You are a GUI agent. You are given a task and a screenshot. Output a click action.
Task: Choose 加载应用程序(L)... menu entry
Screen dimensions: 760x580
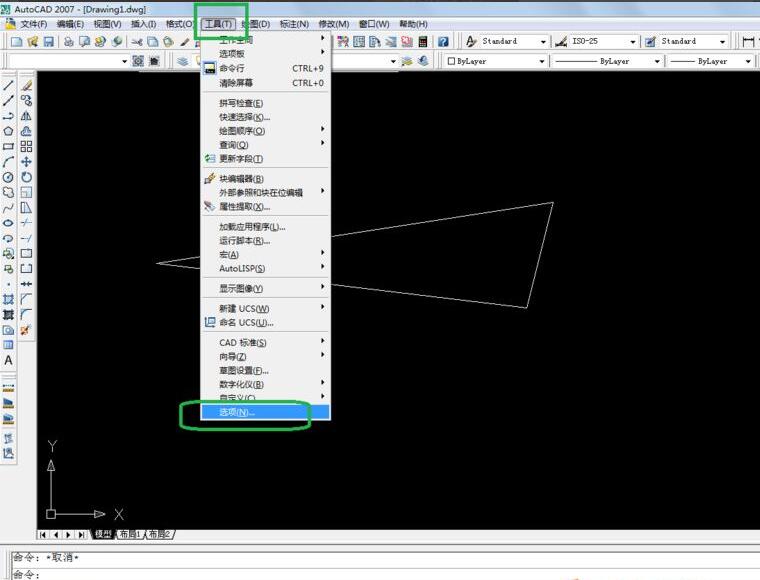coord(265,227)
